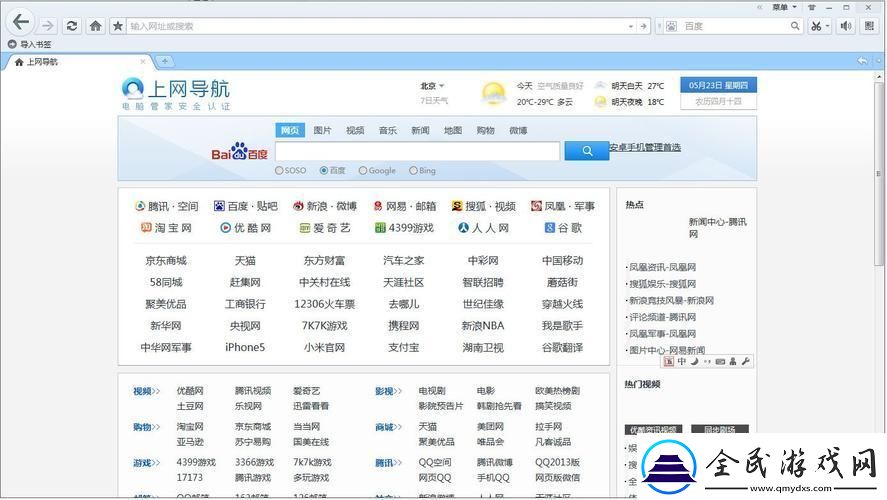The height and width of the screenshot is (500, 887).
Task: Open the 7日天气 forecast link
Action: [434, 100]
